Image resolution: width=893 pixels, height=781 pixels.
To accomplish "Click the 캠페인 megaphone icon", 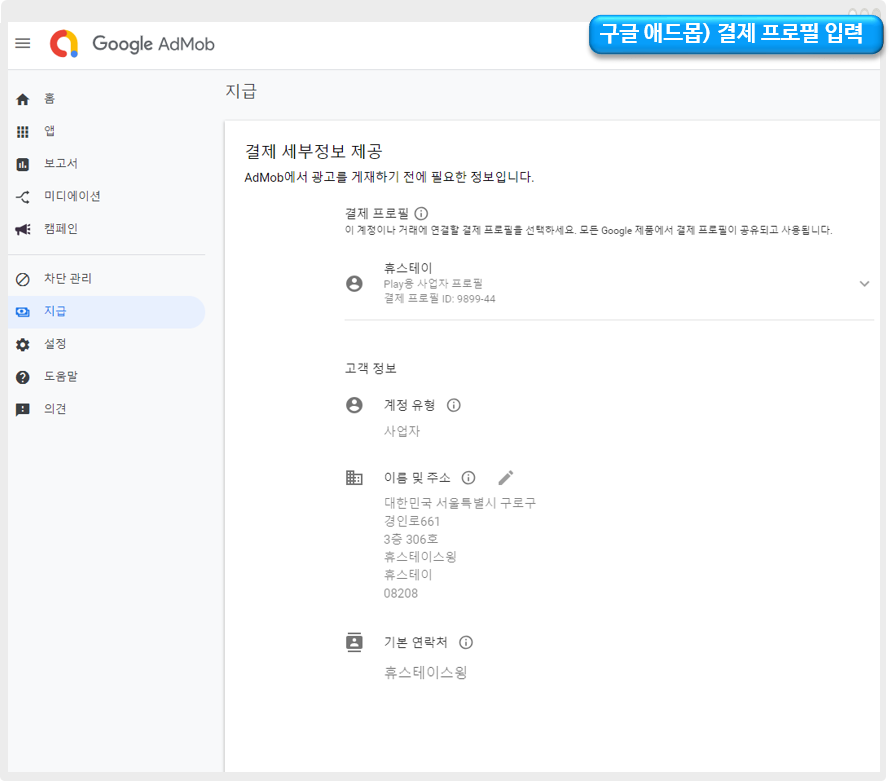I will point(23,229).
